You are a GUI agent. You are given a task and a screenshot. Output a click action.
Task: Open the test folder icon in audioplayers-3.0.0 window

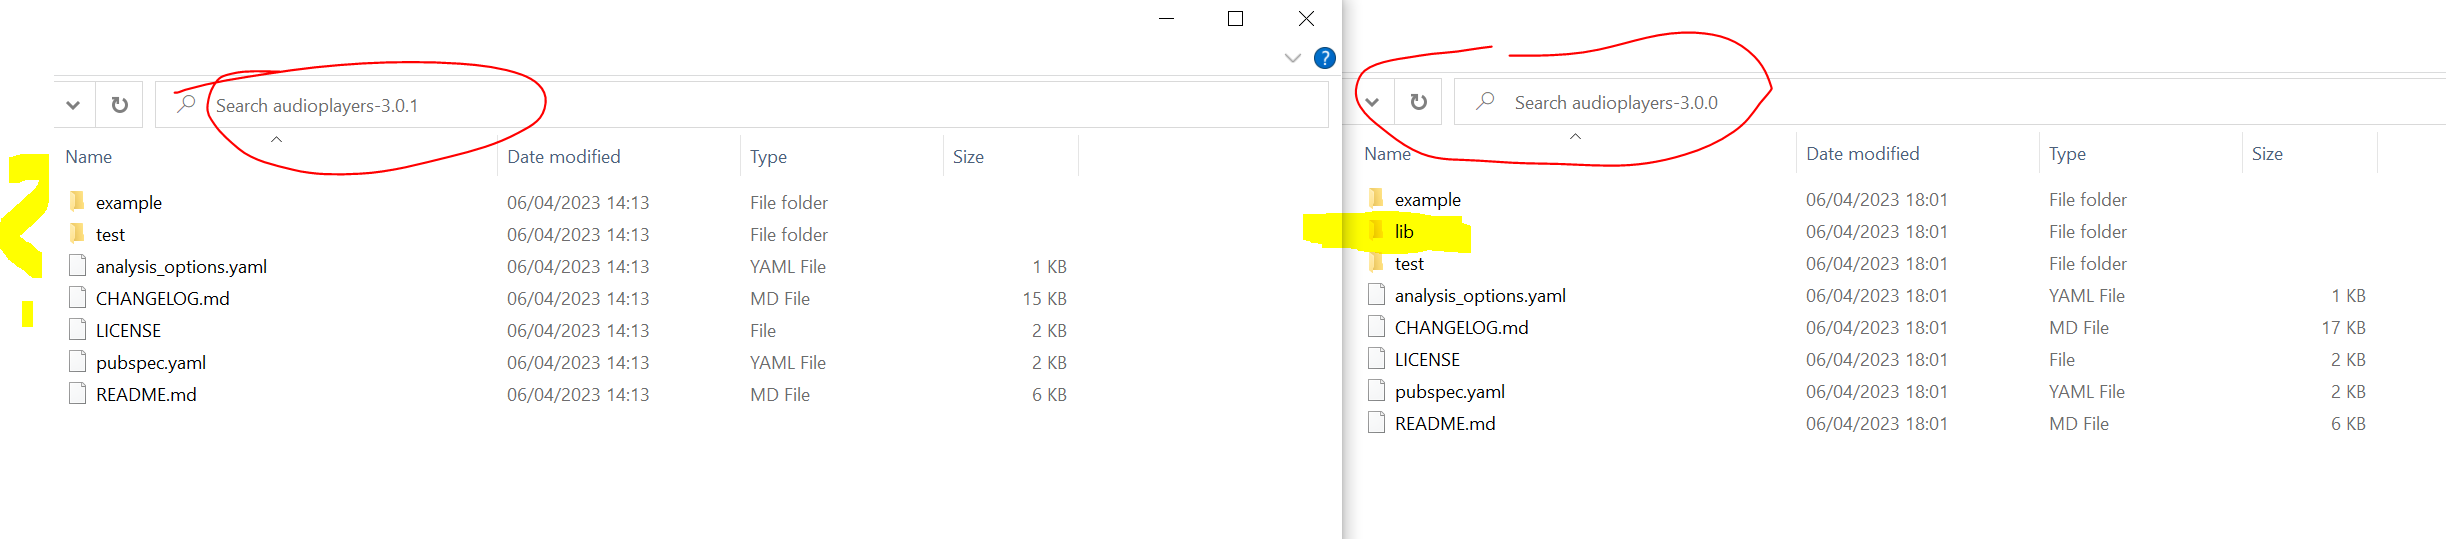pos(1376,263)
